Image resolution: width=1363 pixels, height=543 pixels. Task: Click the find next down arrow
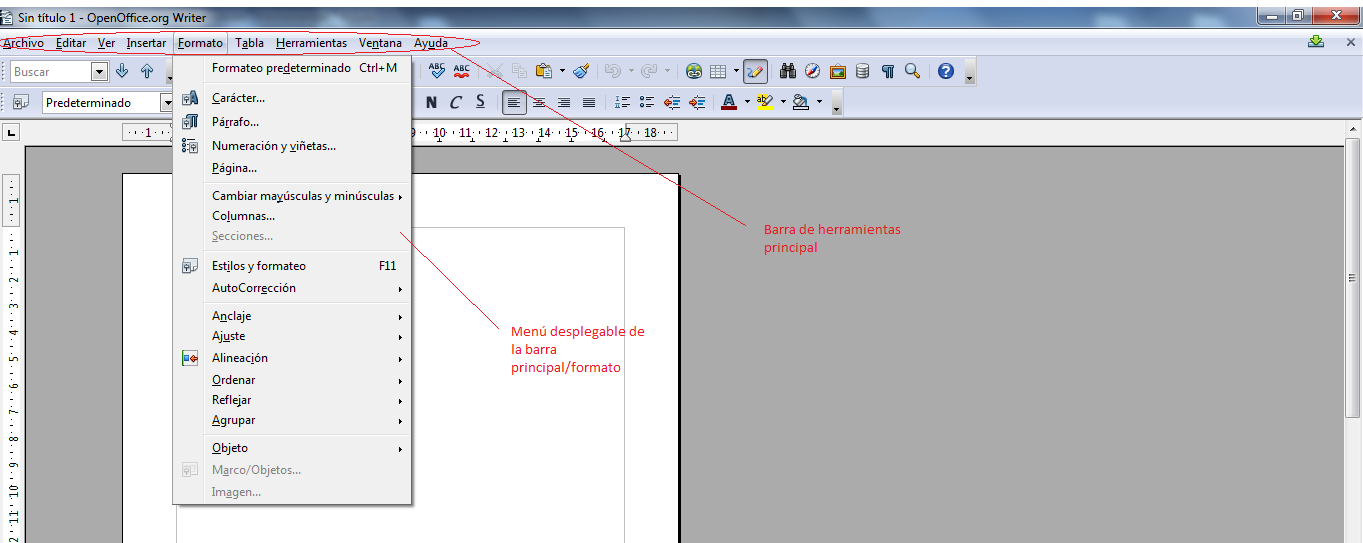coord(122,71)
